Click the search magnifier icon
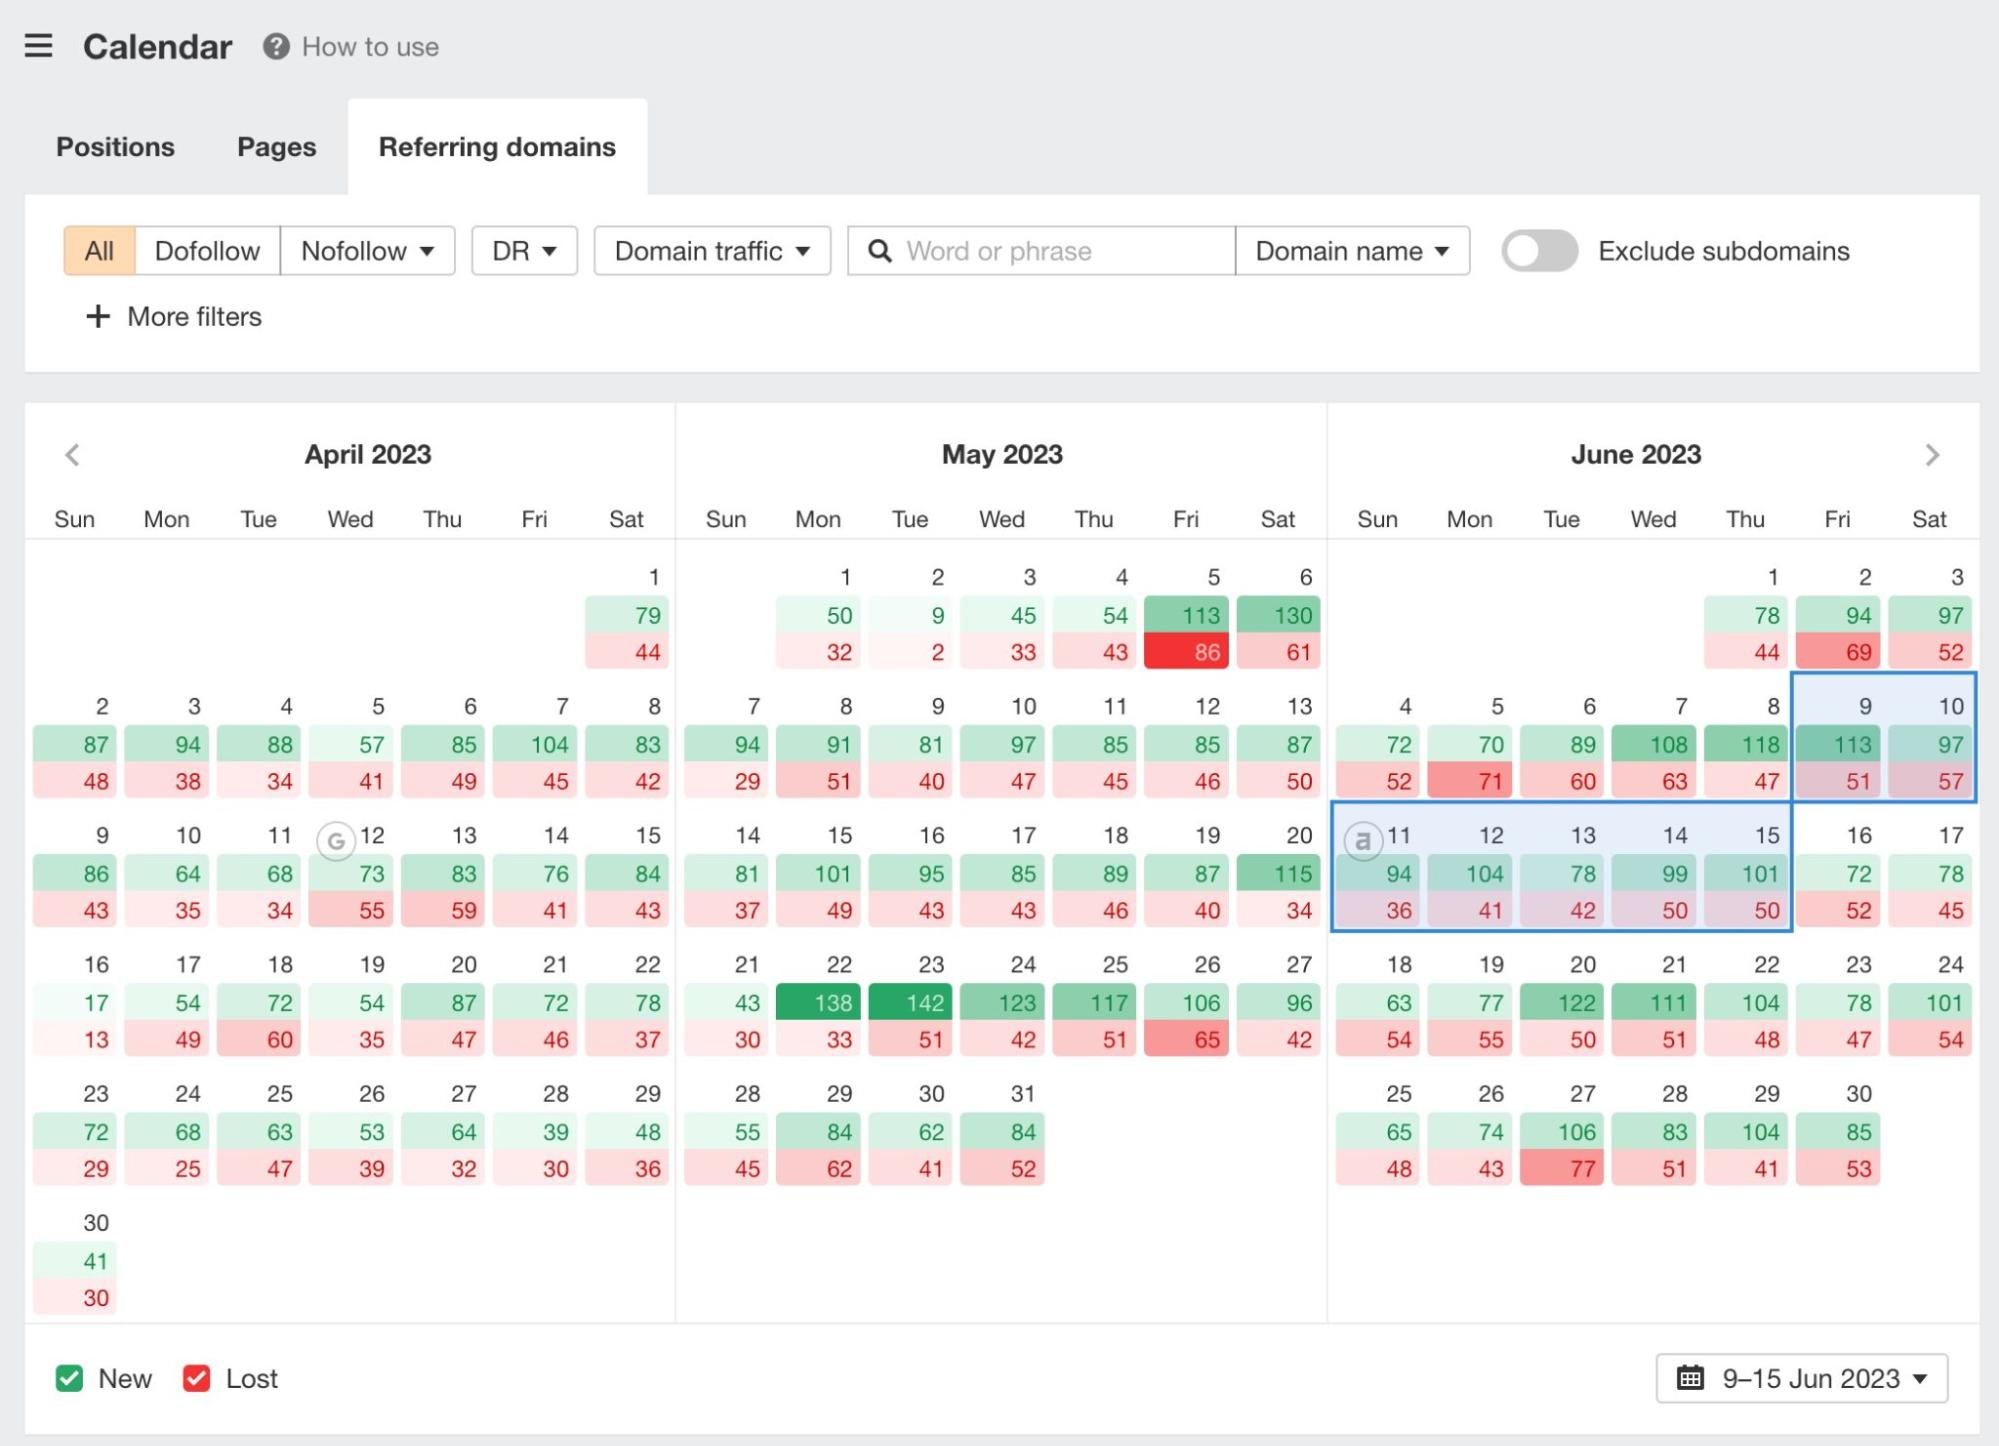This screenshot has height=1446, width=1999. tap(880, 251)
